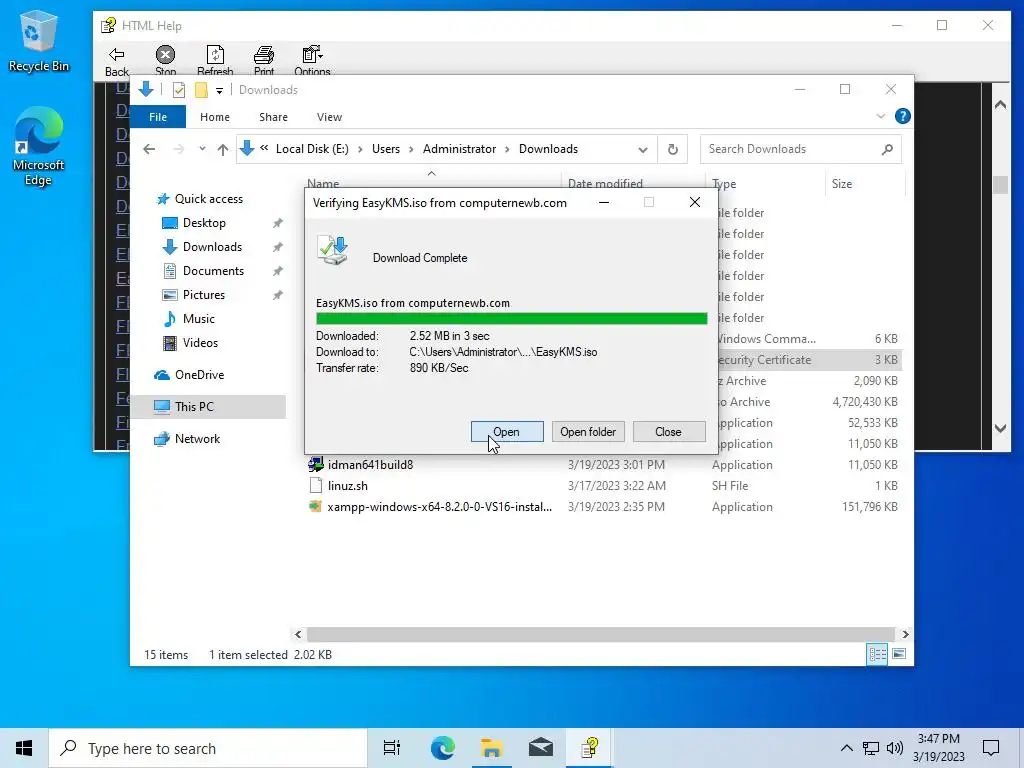The image size is (1024, 768).
Task: Refresh the Downloads folder view
Action: [x=673, y=150]
